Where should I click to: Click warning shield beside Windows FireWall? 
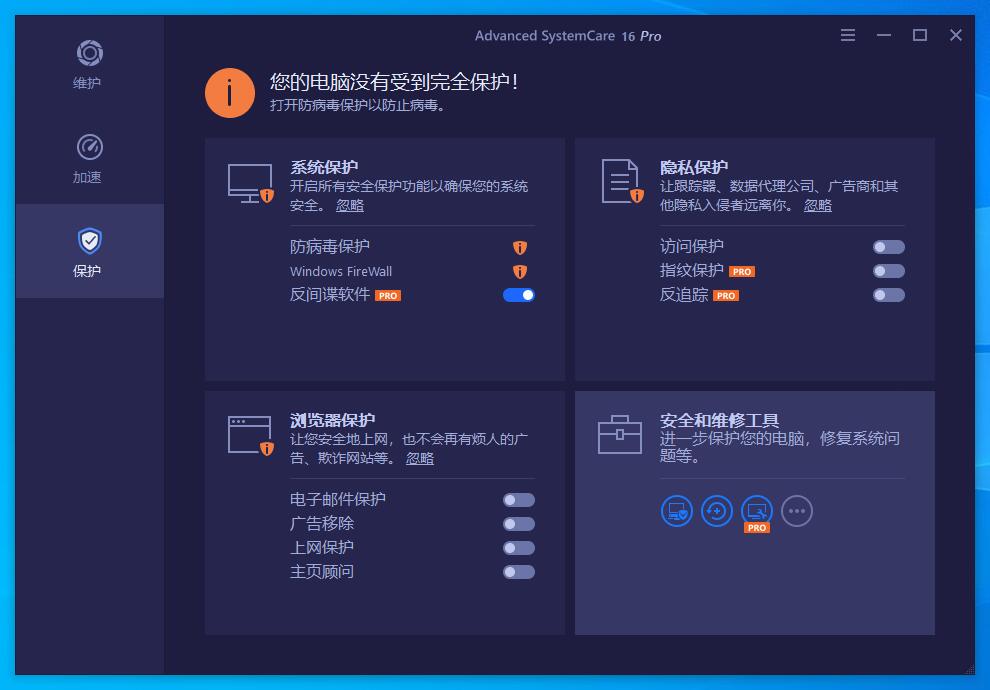click(520, 271)
